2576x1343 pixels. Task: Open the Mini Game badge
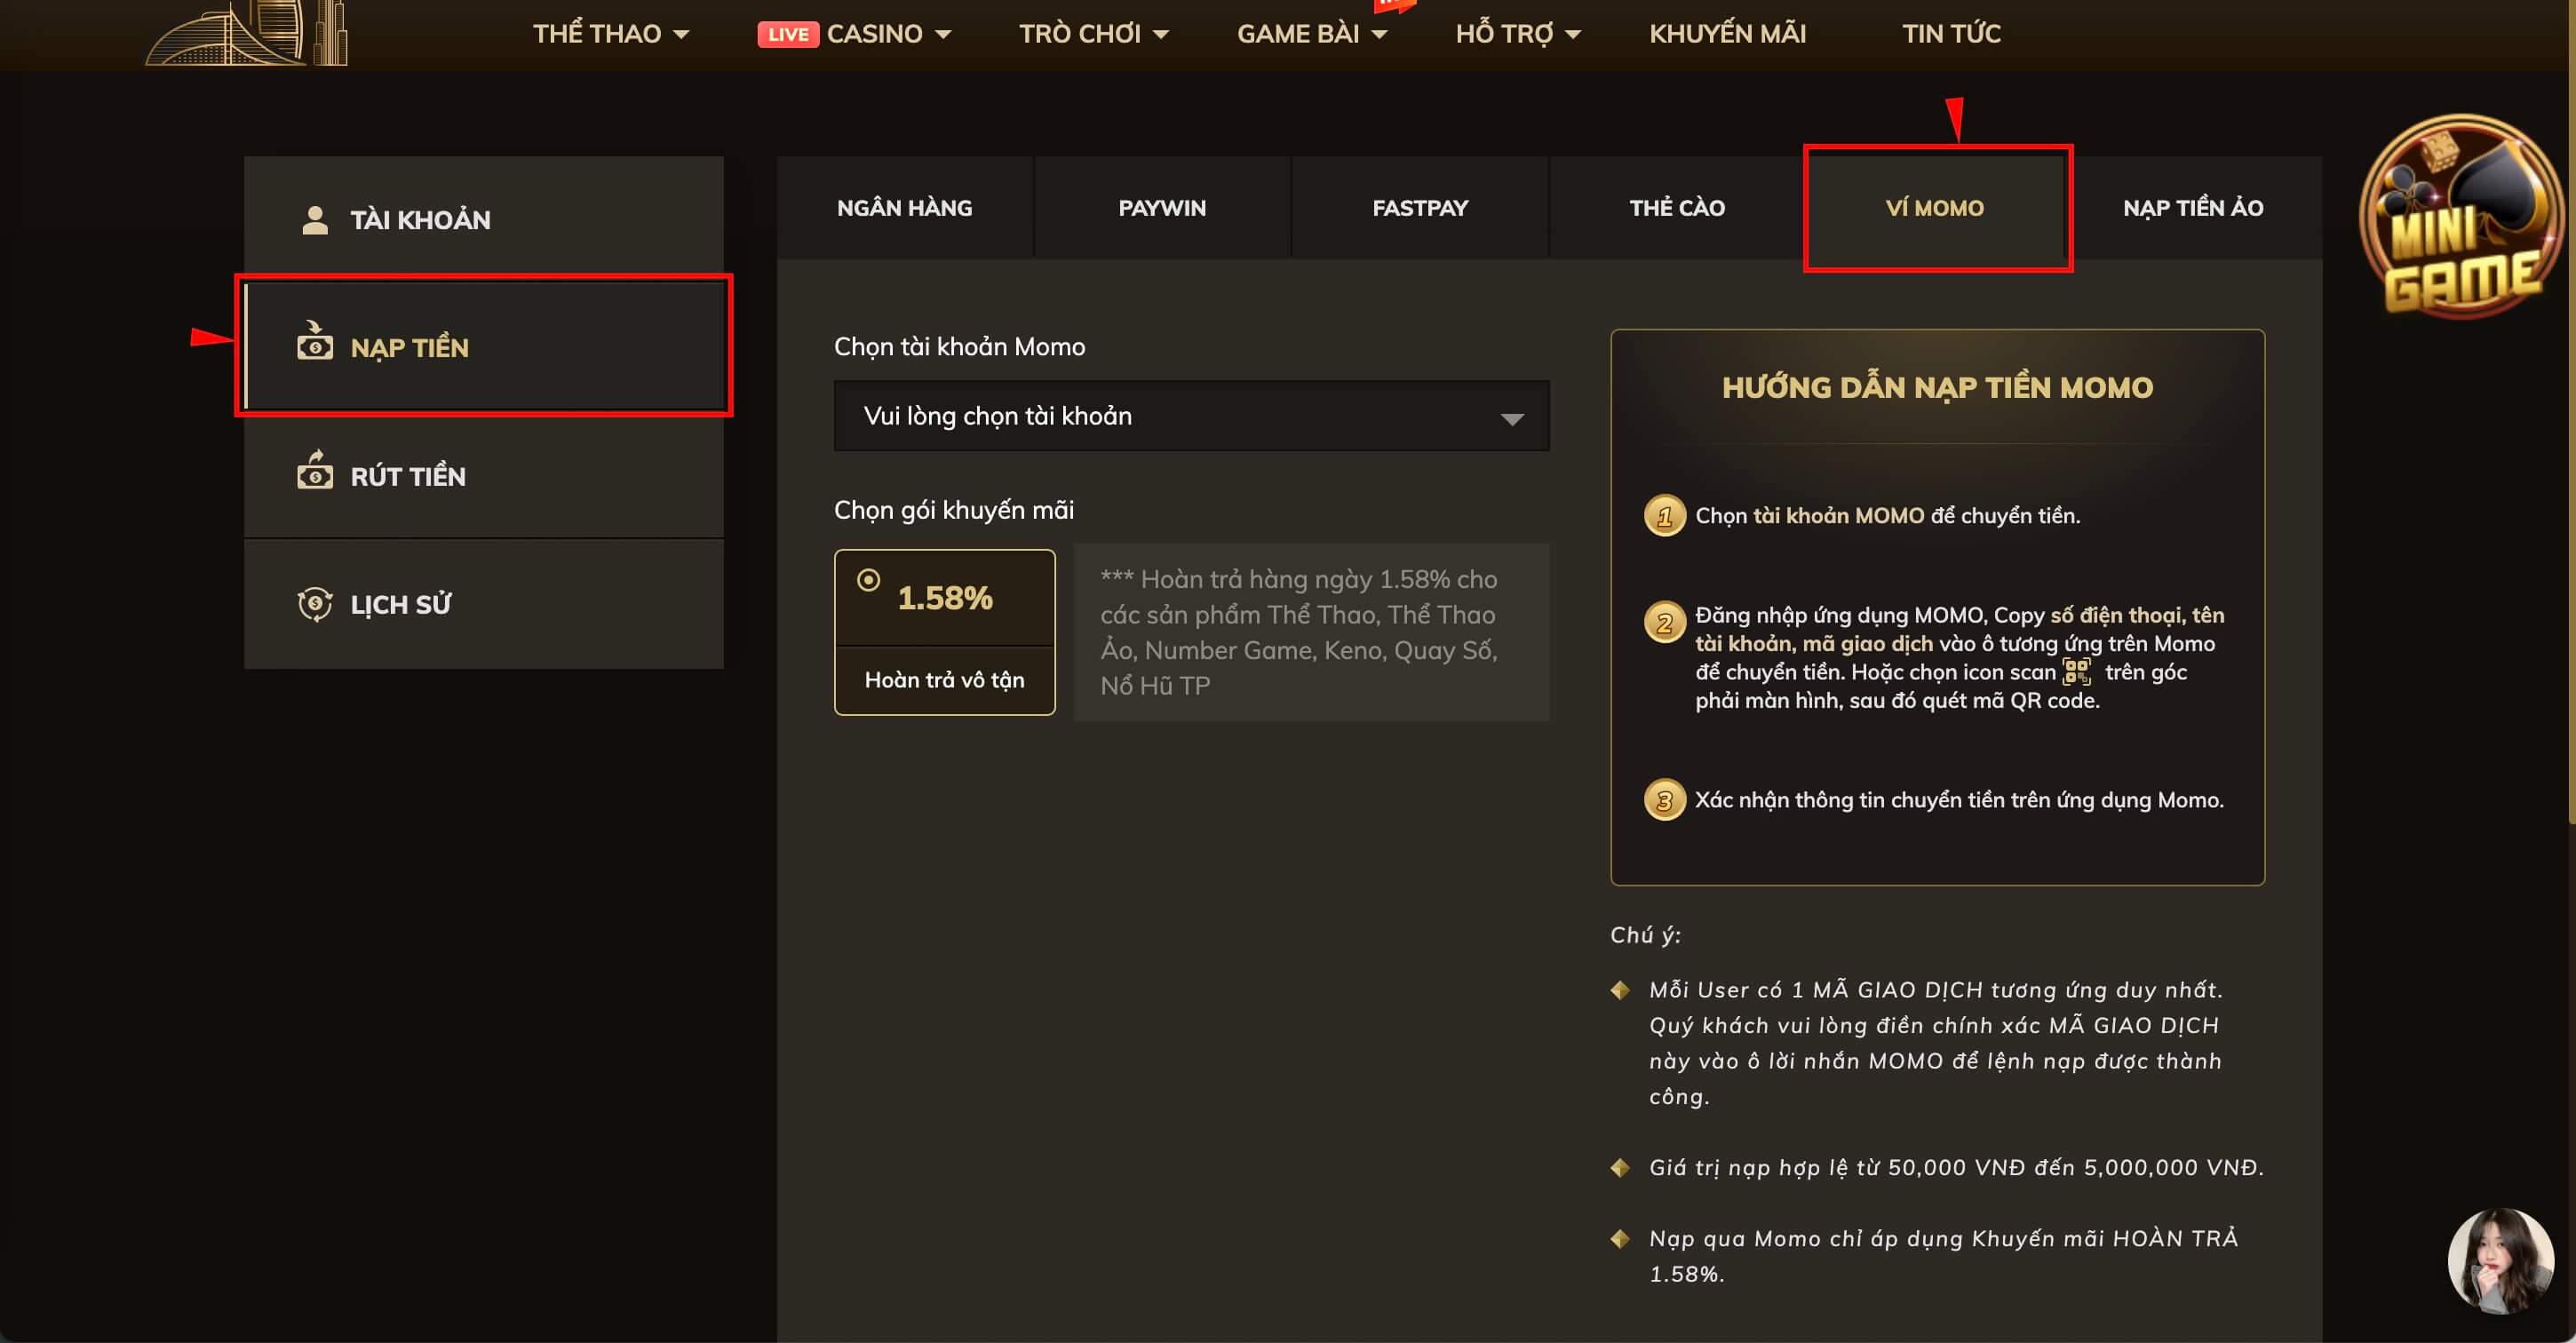pos(2462,217)
